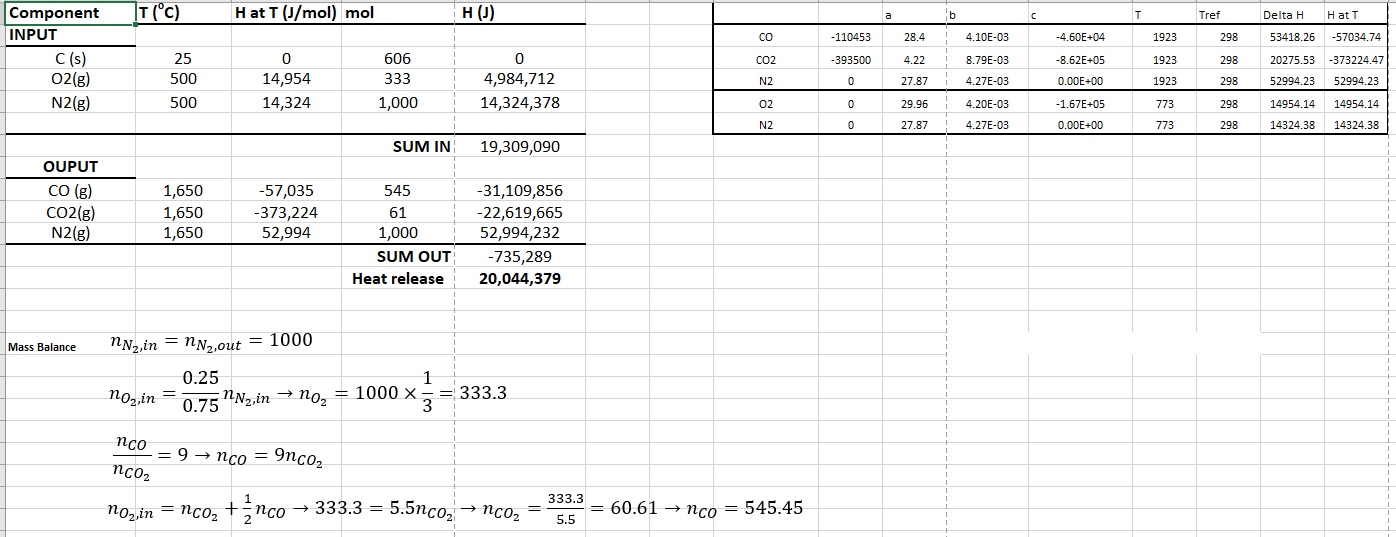Select the "Component" header cell
The height and width of the screenshot is (537, 1396).
click(70, 13)
